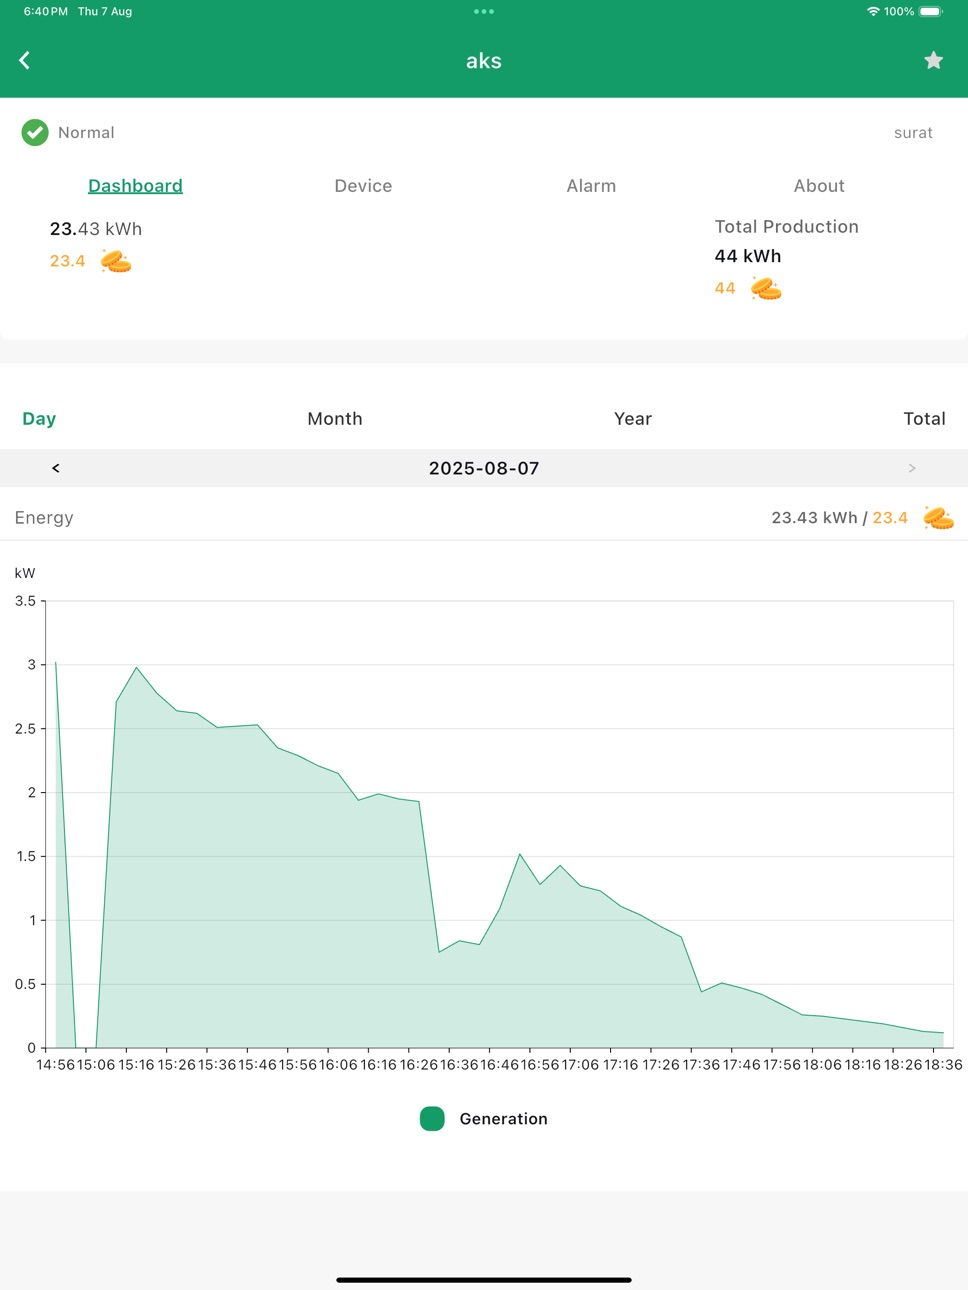Switch to the About tab
This screenshot has height=1290, width=968.
coord(819,186)
